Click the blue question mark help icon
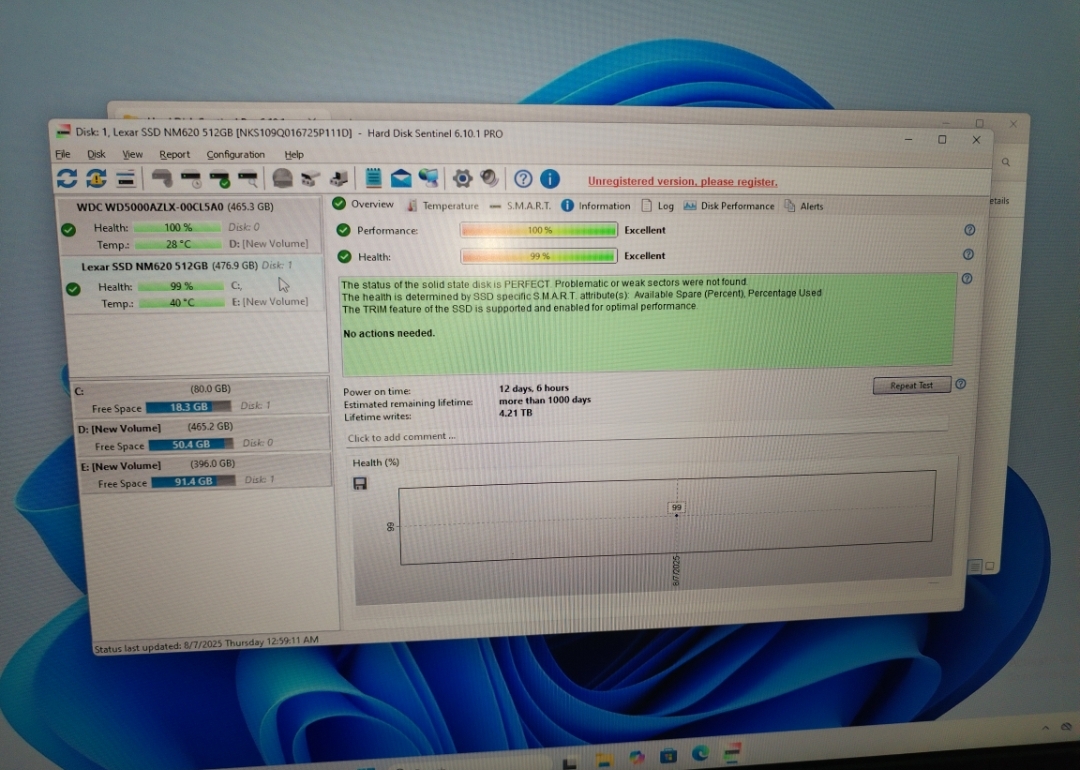The width and height of the screenshot is (1080, 770). pos(523,179)
